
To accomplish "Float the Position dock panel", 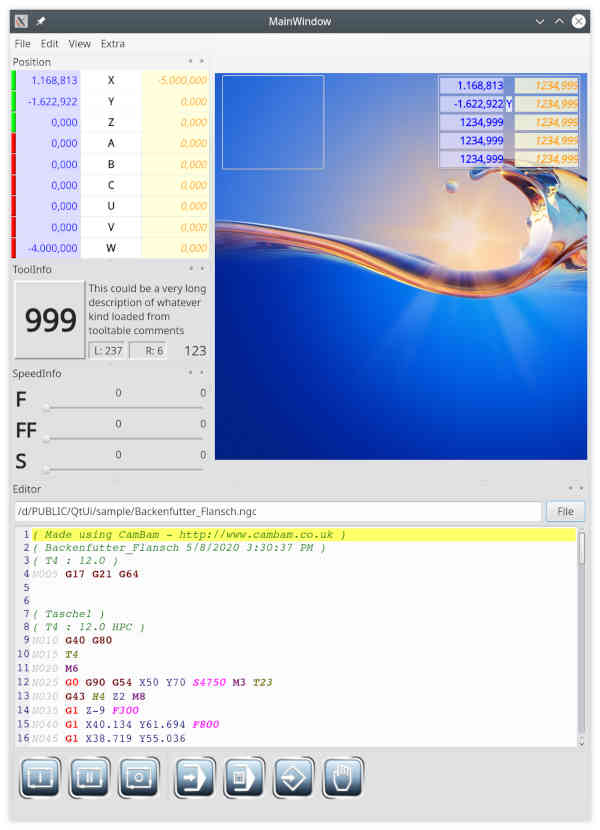I will 191,61.
